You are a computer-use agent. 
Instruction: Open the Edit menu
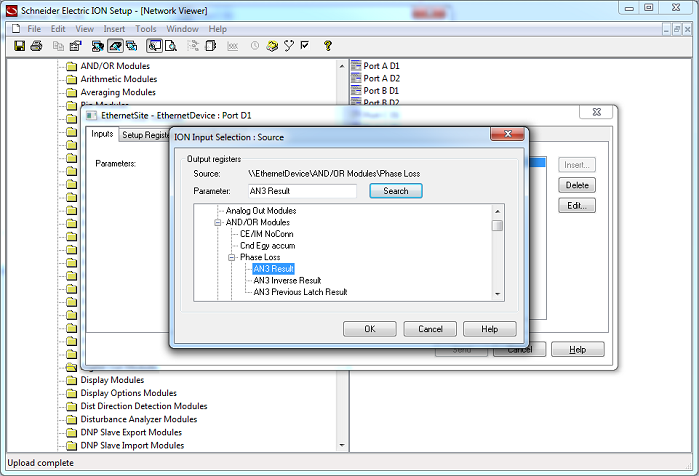click(58, 29)
